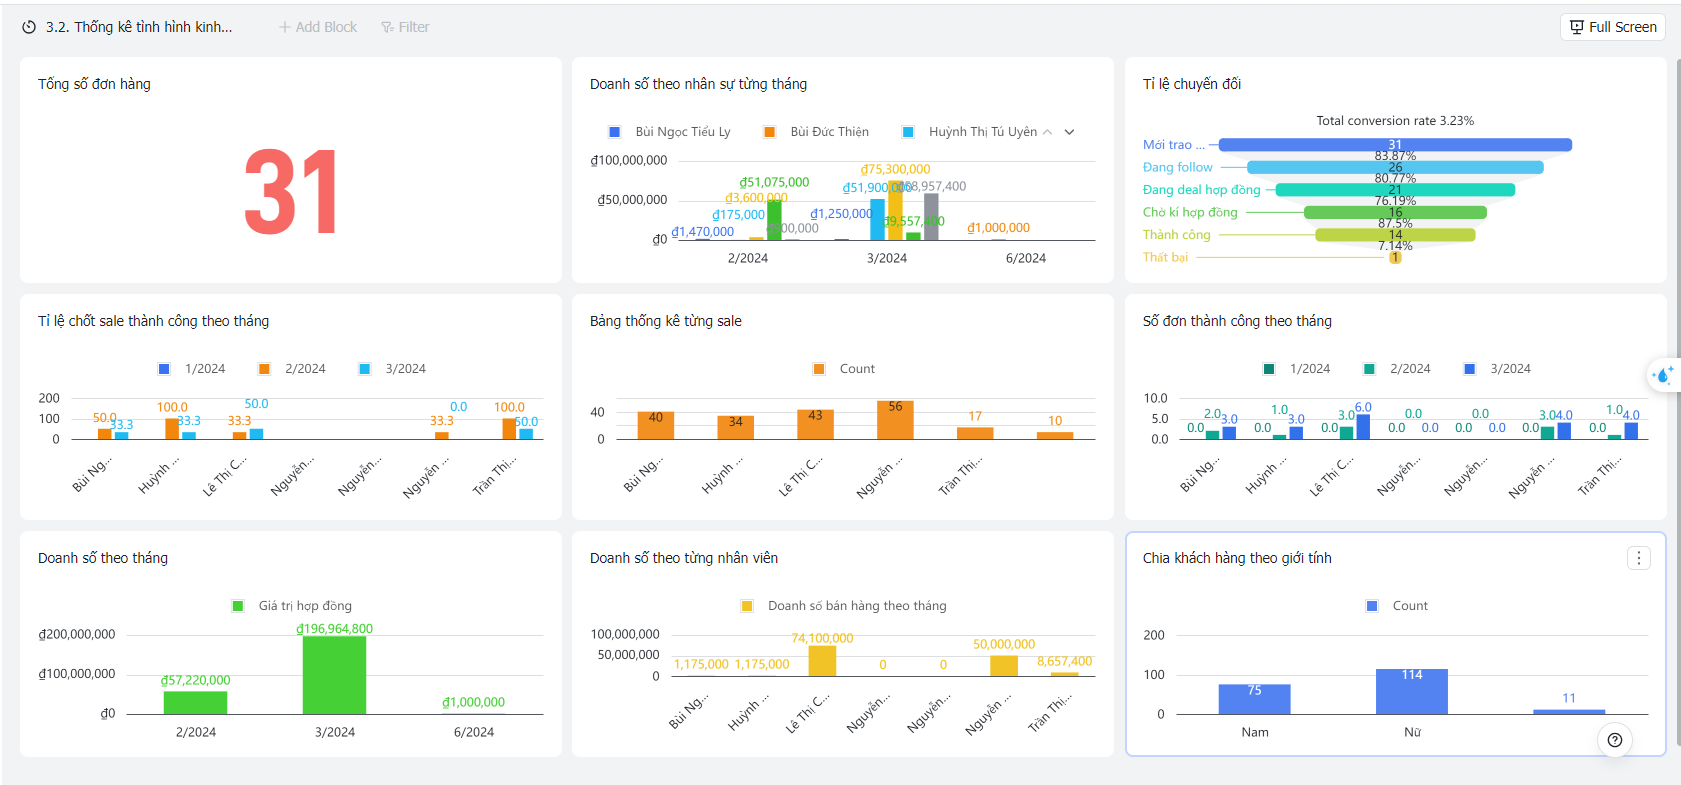Toggle 3/2024 in the sale success rate legend
This screenshot has height=785, width=1681.
coord(392,369)
